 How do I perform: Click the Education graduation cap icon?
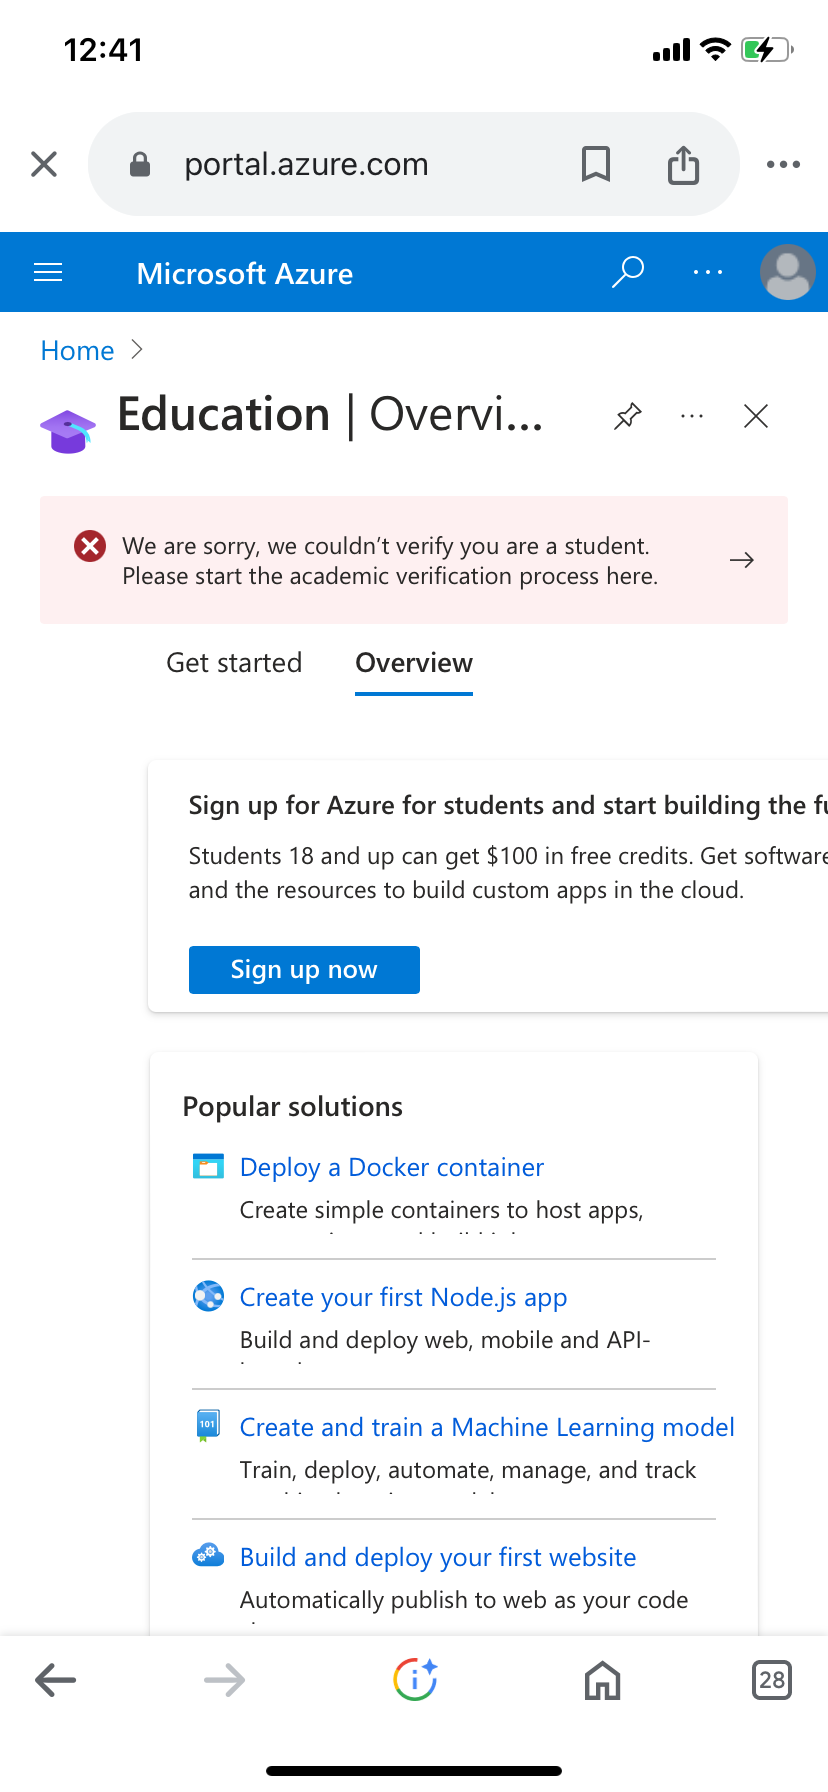coord(68,432)
